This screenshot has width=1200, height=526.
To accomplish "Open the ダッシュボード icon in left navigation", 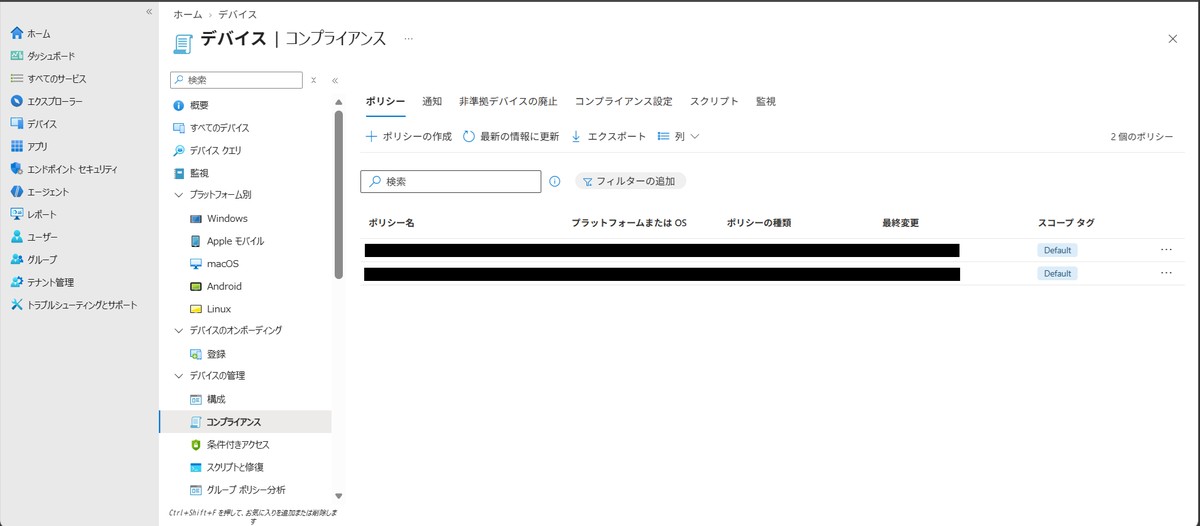I will [x=16, y=56].
